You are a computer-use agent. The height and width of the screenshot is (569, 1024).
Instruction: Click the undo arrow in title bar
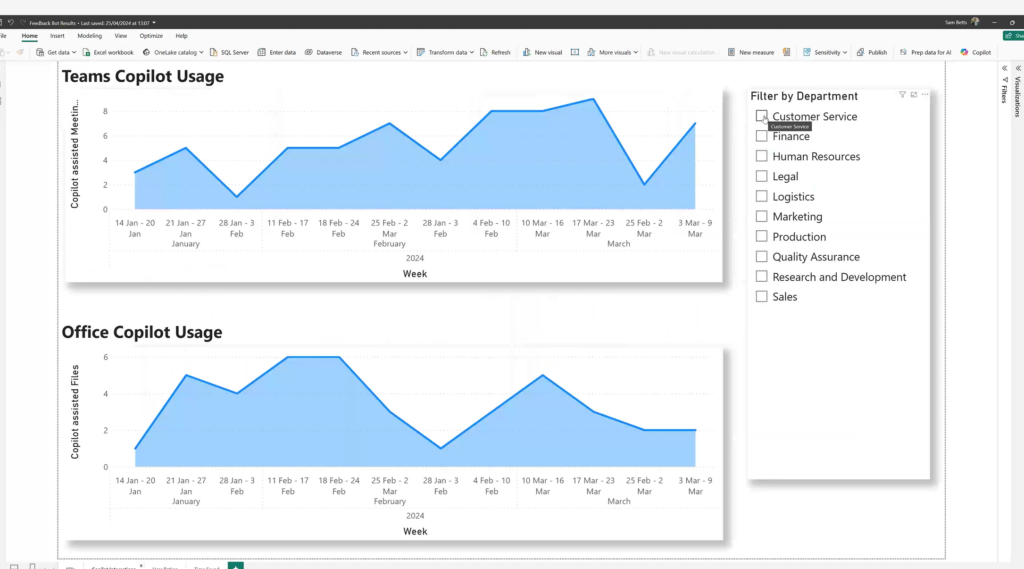(10, 22)
